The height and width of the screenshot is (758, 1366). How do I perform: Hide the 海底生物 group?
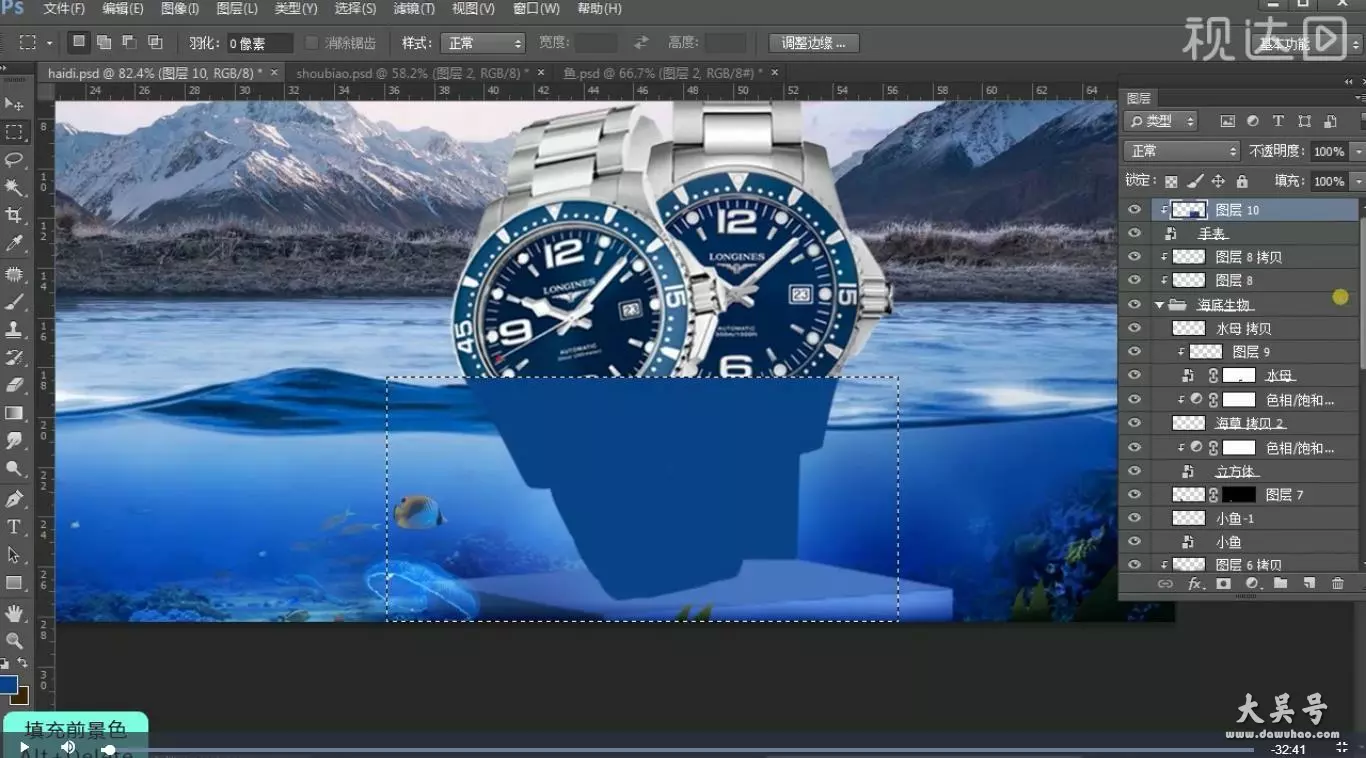(x=1134, y=305)
